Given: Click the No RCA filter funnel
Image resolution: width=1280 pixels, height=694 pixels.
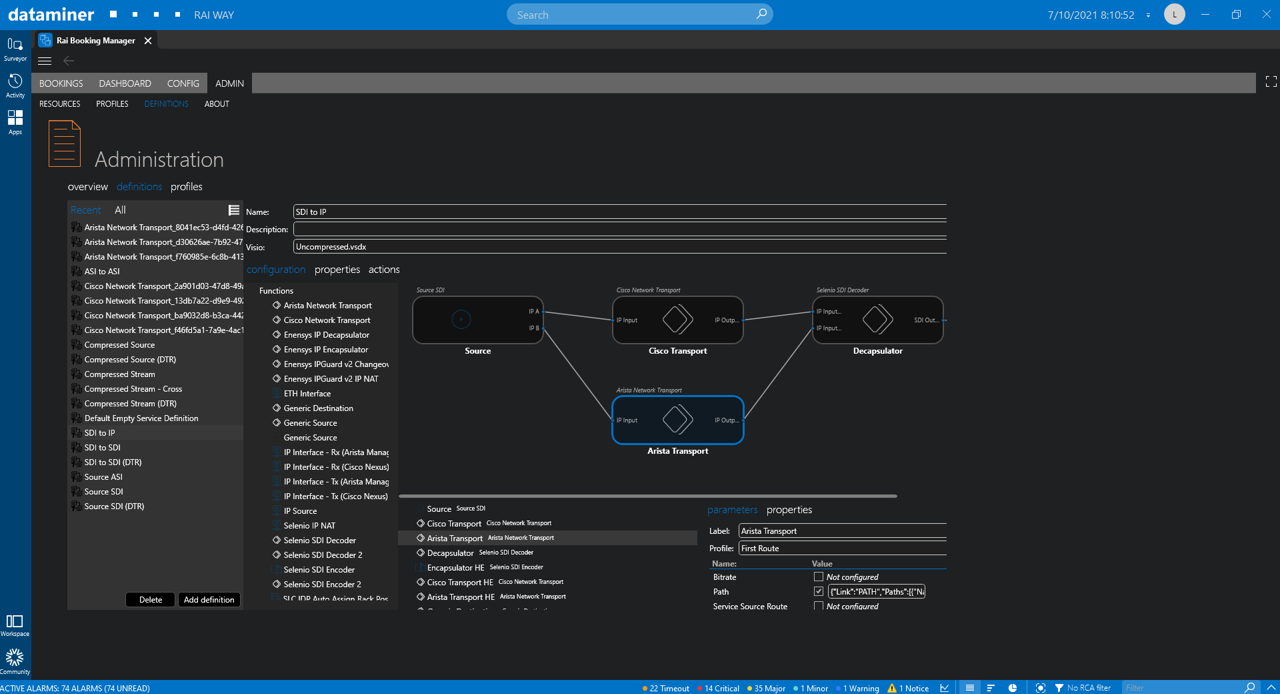Looking at the screenshot, I should pos(1059,688).
